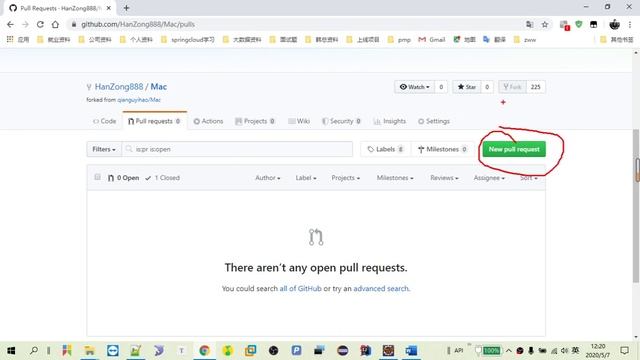640x360 pixels.
Task: Open Word from the taskbar
Action: (x=411, y=350)
